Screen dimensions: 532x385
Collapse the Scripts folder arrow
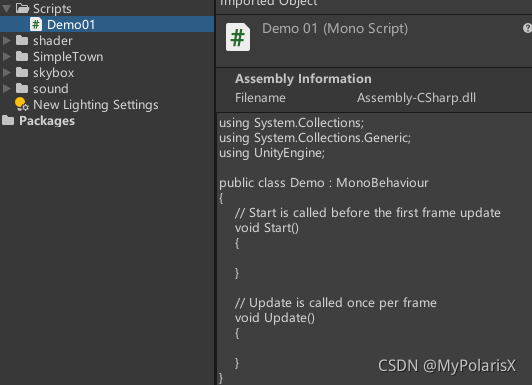pos(6,8)
